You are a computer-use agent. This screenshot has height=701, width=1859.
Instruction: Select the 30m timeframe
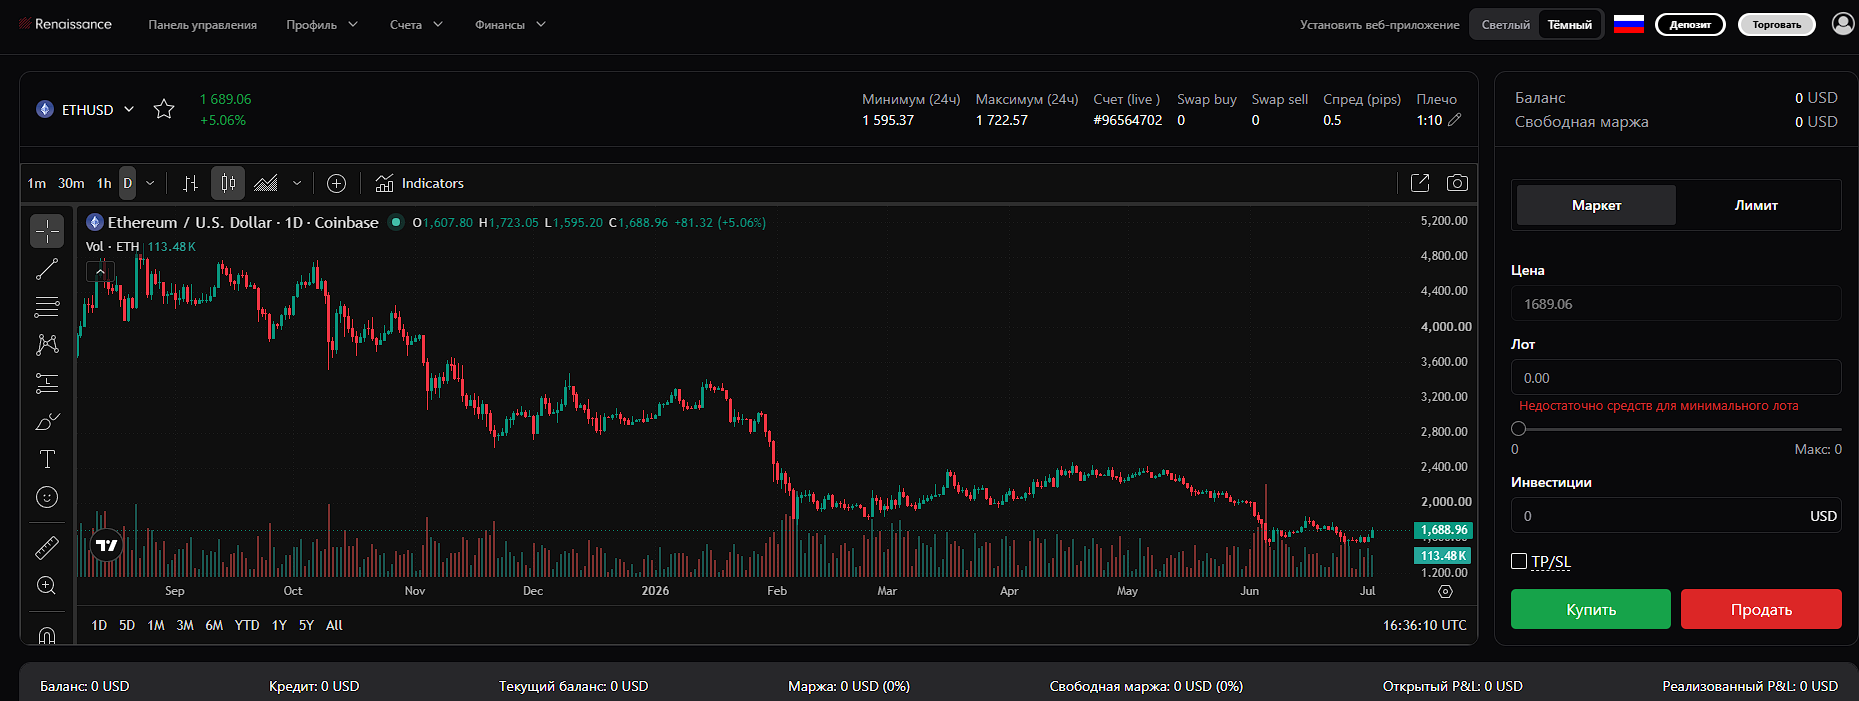tap(71, 183)
